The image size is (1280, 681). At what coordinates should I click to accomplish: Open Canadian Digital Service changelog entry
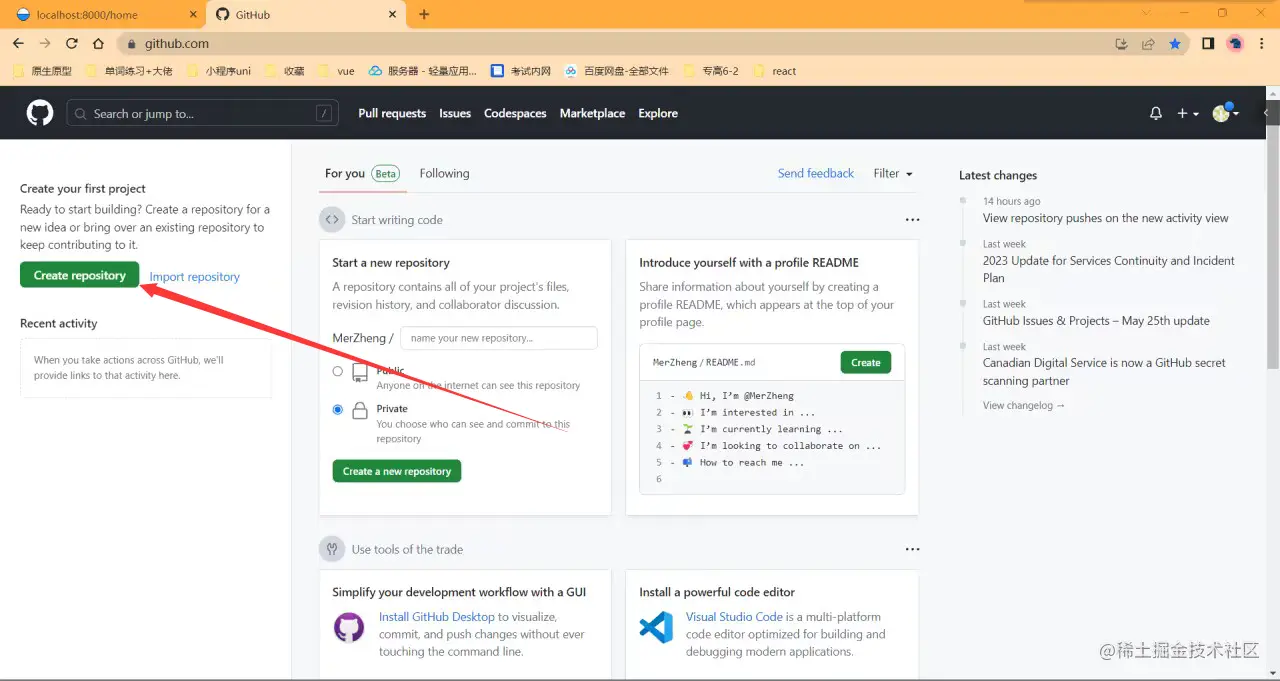point(1104,372)
